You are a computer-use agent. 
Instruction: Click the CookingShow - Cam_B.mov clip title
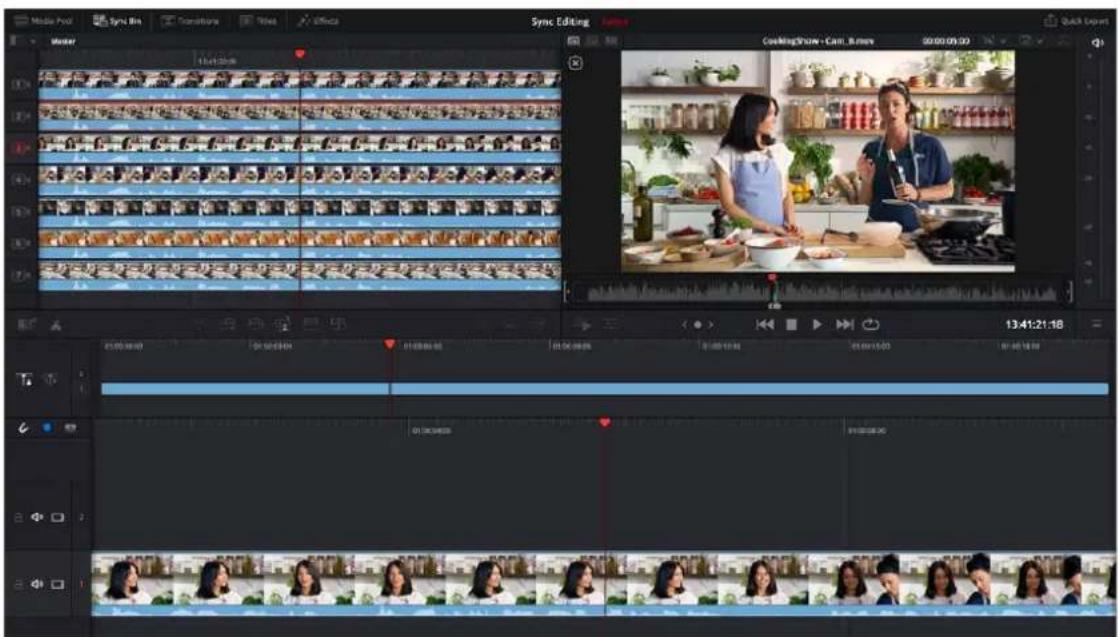(818, 41)
